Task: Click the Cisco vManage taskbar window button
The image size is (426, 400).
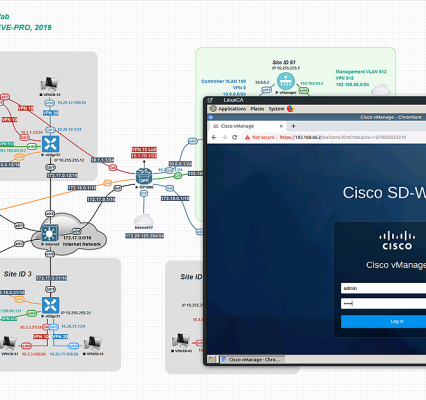Action: [252, 360]
